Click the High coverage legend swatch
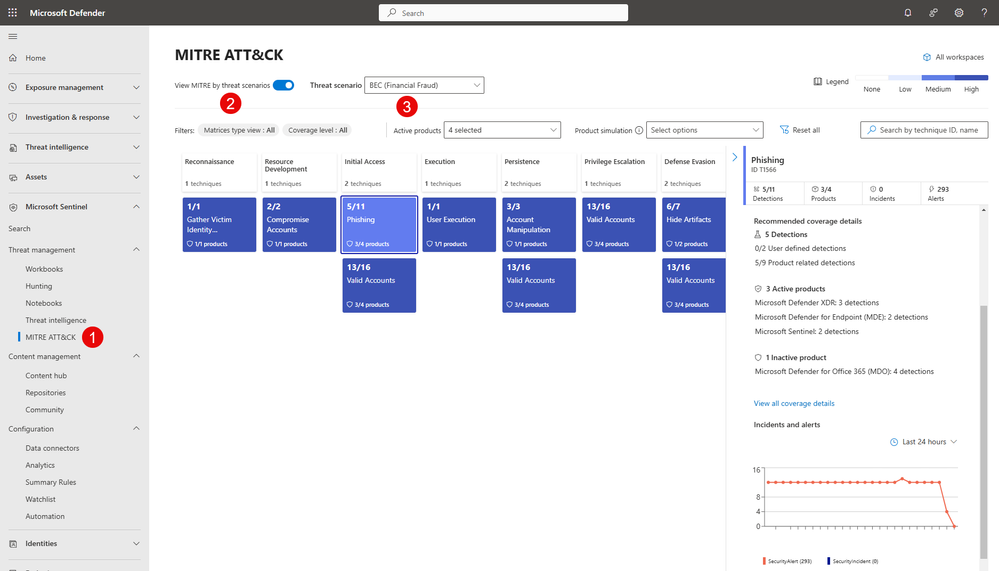999x571 pixels. coord(971,78)
